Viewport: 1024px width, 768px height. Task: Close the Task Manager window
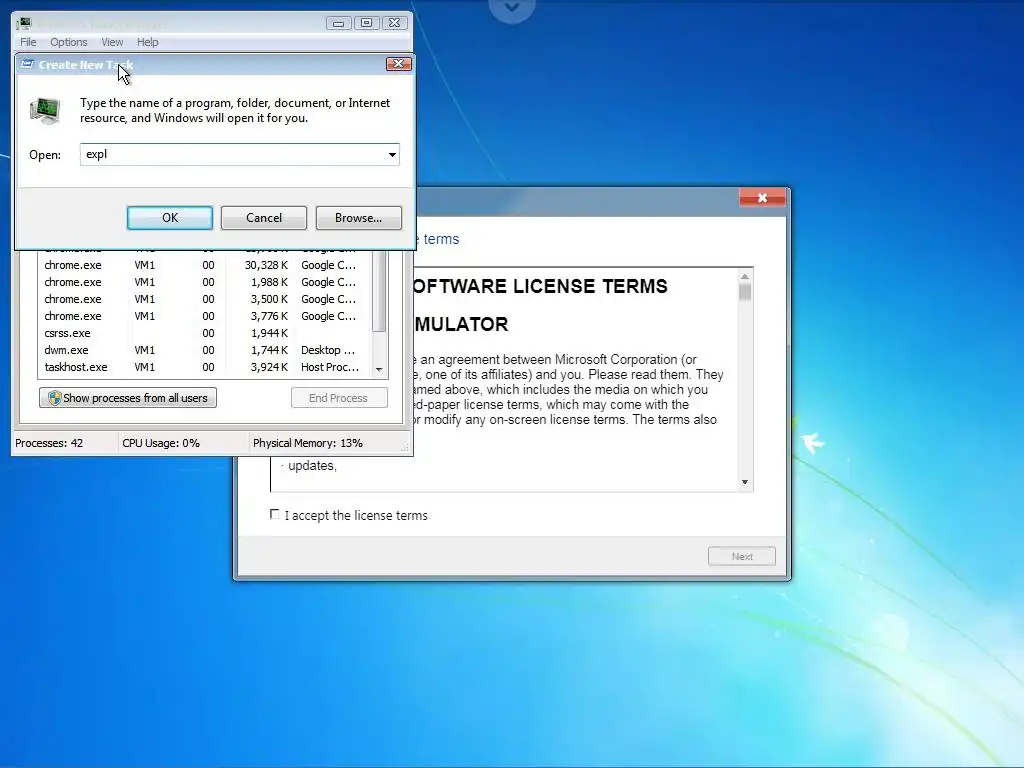(x=394, y=23)
